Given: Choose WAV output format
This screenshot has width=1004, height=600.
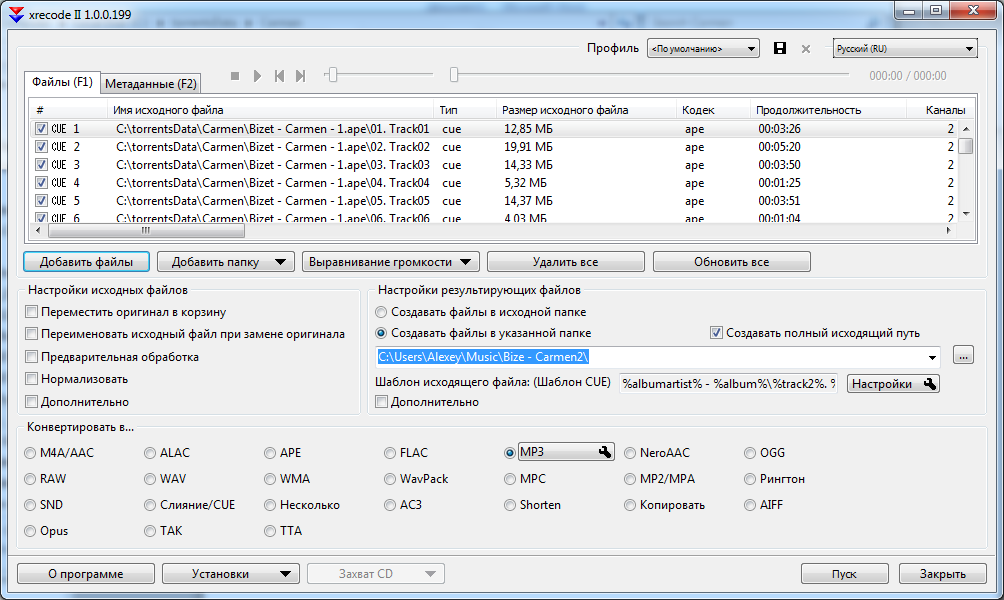Looking at the screenshot, I should pos(150,479).
